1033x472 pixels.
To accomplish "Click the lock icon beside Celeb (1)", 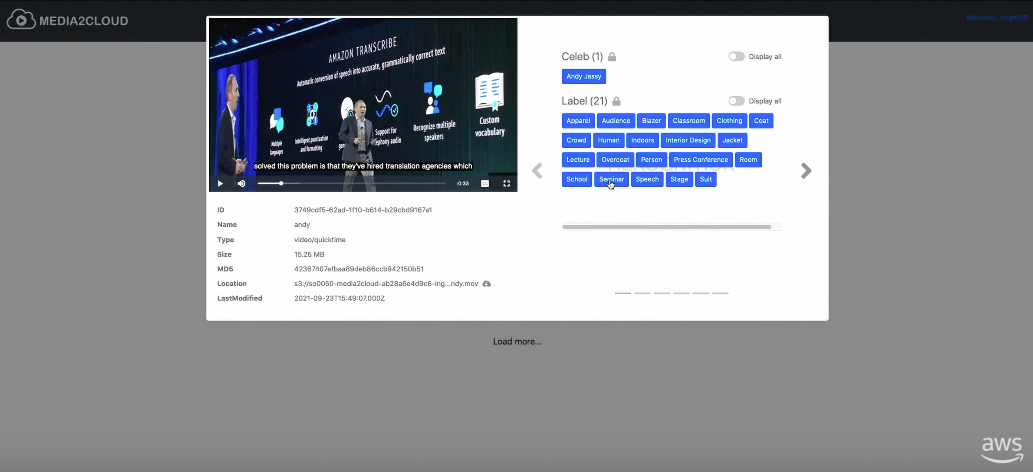I will pyautogui.click(x=612, y=57).
